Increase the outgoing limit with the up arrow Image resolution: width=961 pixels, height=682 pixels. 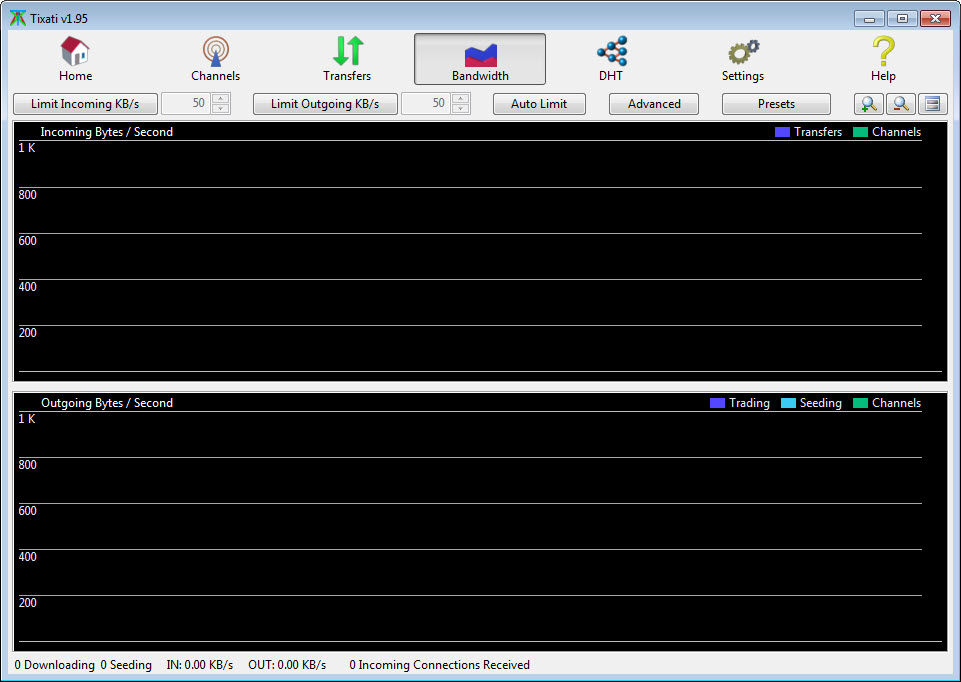461,99
